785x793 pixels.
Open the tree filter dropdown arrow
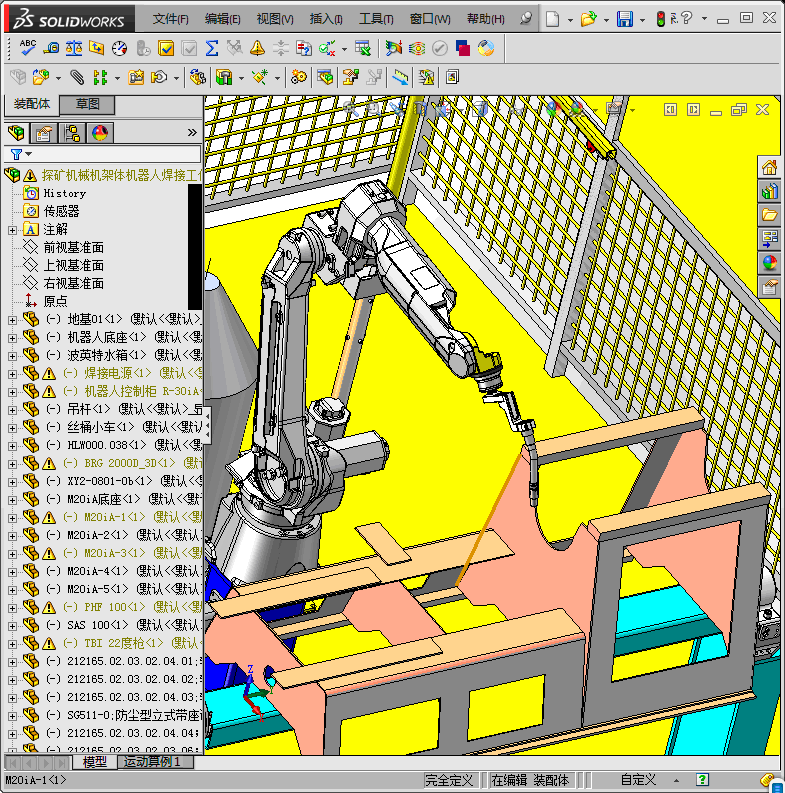tap(29, 155)
